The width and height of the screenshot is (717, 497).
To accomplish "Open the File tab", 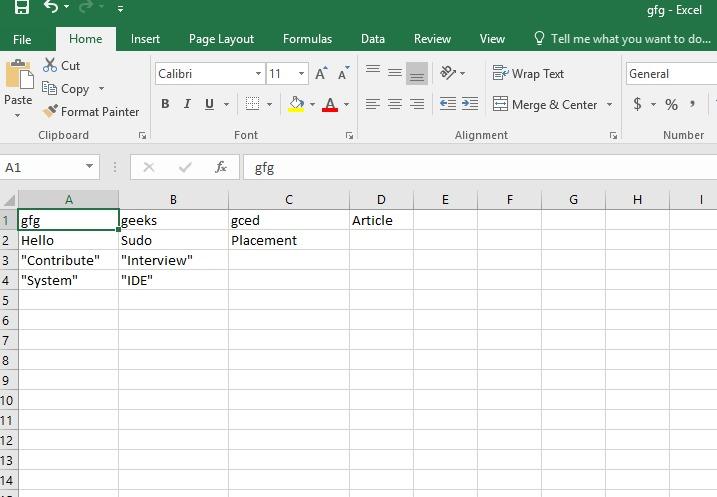I will click(22, 39).
